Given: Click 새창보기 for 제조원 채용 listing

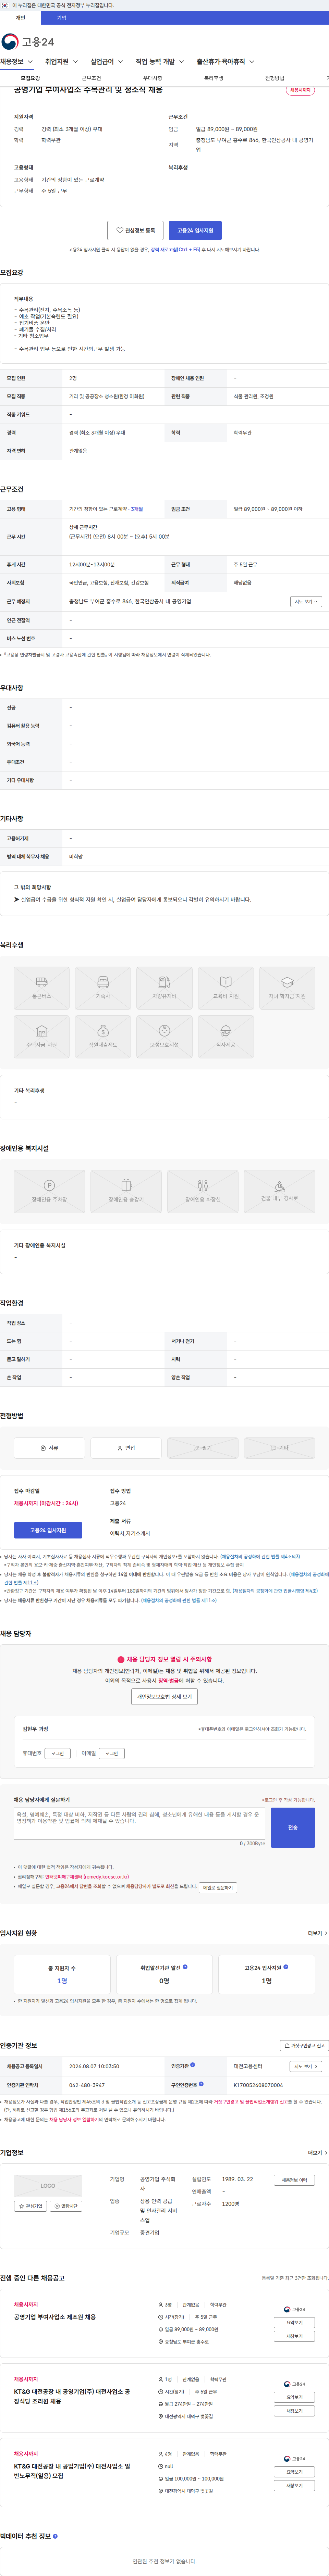Looking at the screenshot, I should (294, 2336).
